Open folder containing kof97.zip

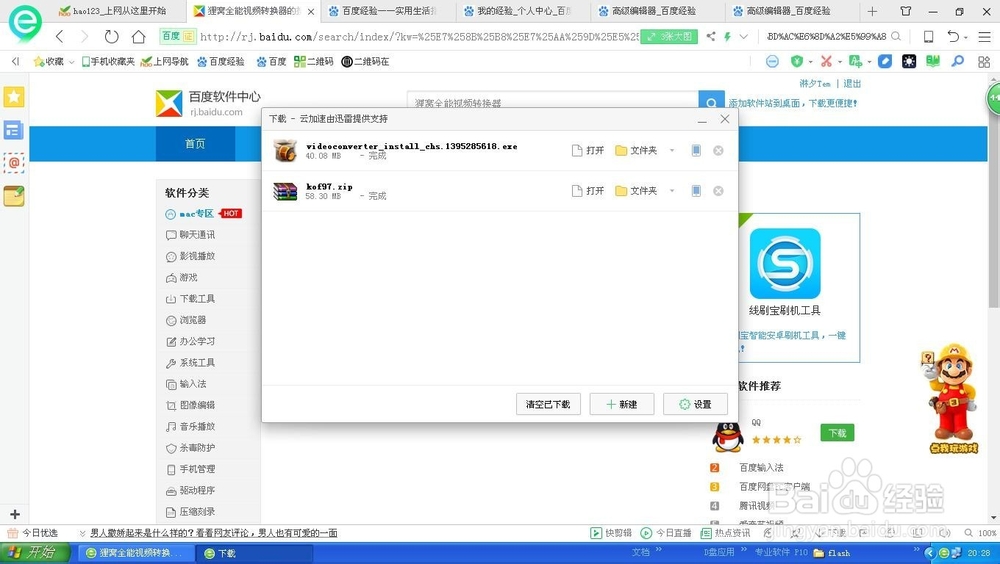coord(636,191)
